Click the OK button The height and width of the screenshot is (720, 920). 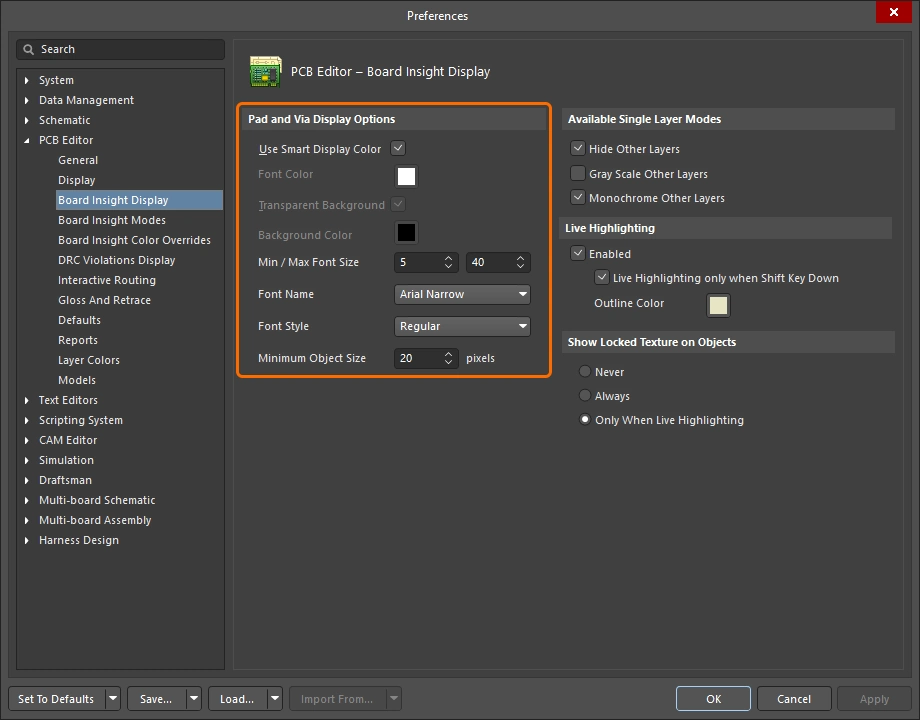(713, 699)
